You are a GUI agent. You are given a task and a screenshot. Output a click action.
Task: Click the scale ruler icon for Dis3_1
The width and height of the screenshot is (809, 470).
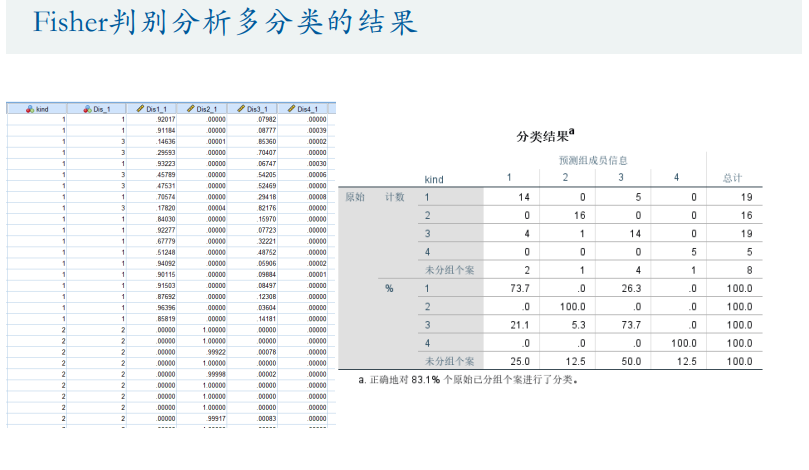tap(240, 109)
